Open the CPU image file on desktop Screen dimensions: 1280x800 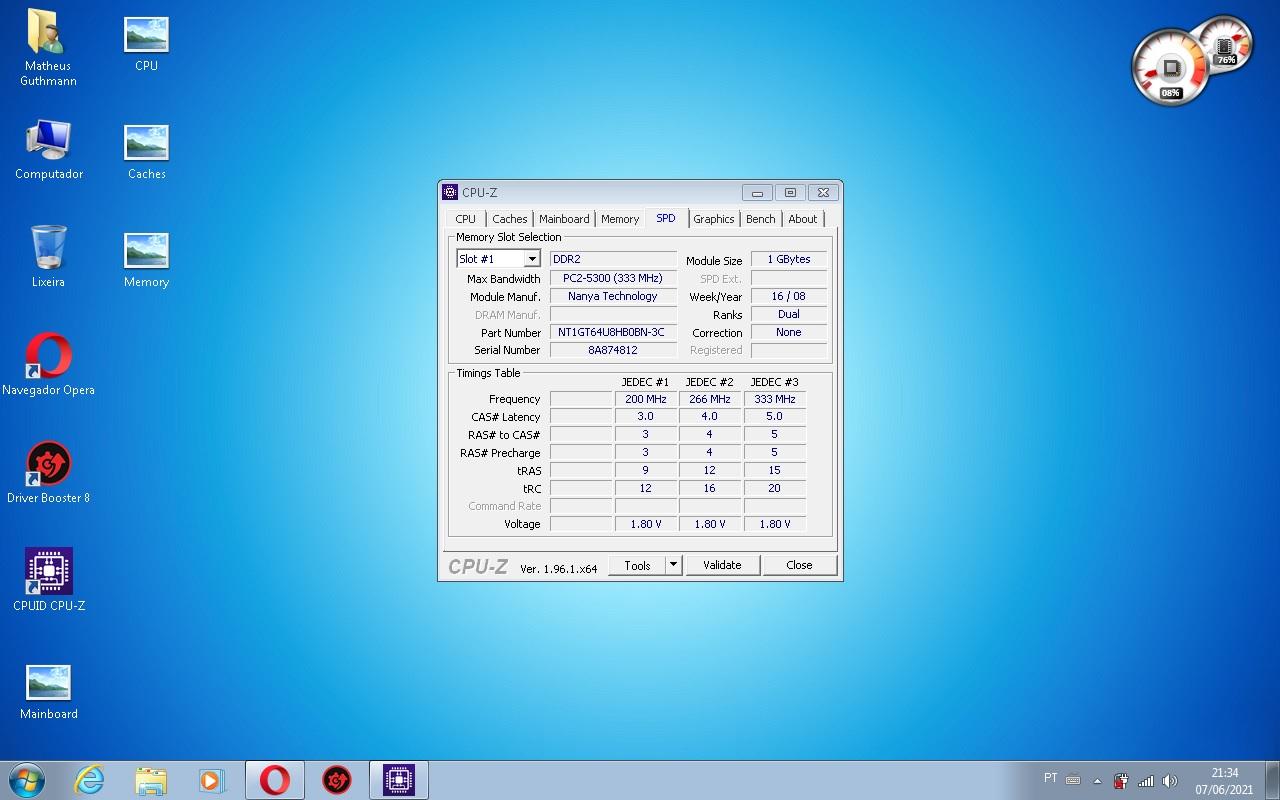tap(146, 44)
